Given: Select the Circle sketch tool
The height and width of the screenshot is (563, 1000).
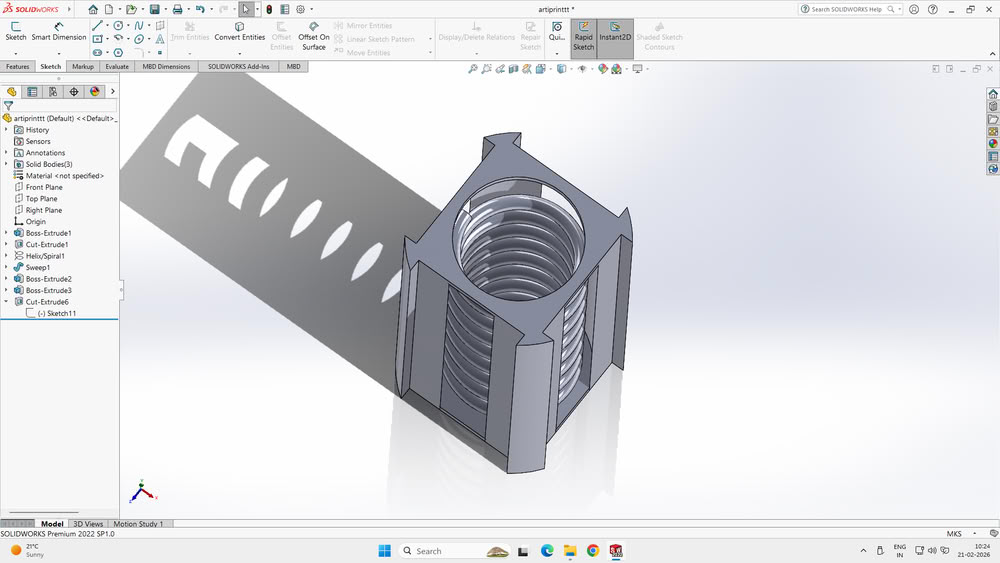Looking at the screenshot, I should tap(118, 26).
